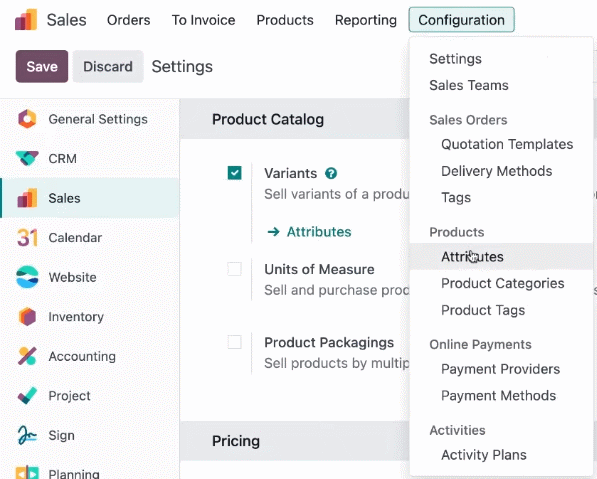Click the Variants help question-mark icon
The image size is (597, 479).
coord(331,173)
